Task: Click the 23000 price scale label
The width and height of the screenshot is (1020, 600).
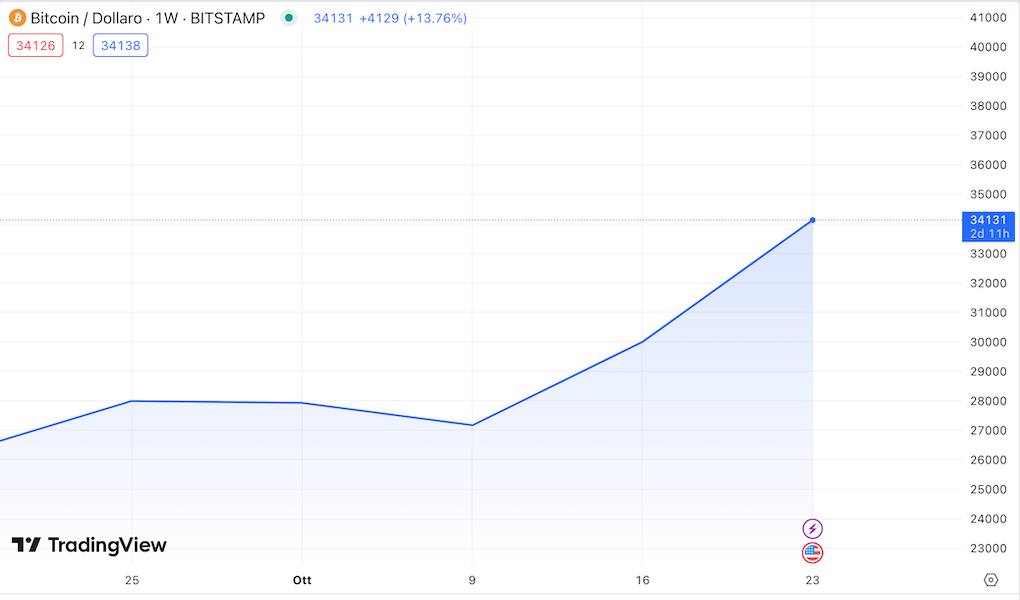Action: [988, 548]
